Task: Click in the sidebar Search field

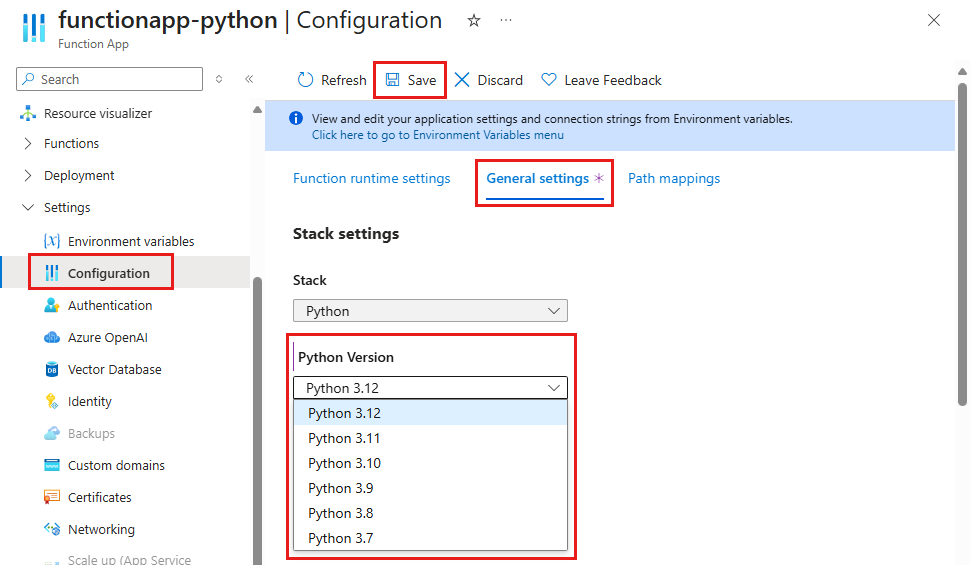Action: [x=109, y=79]
